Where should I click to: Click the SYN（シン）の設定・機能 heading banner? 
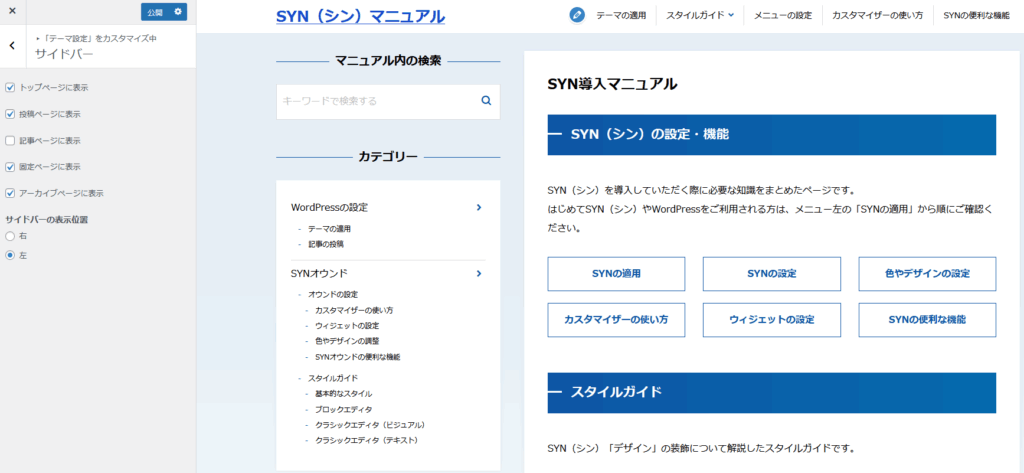[x=771, y=135]
